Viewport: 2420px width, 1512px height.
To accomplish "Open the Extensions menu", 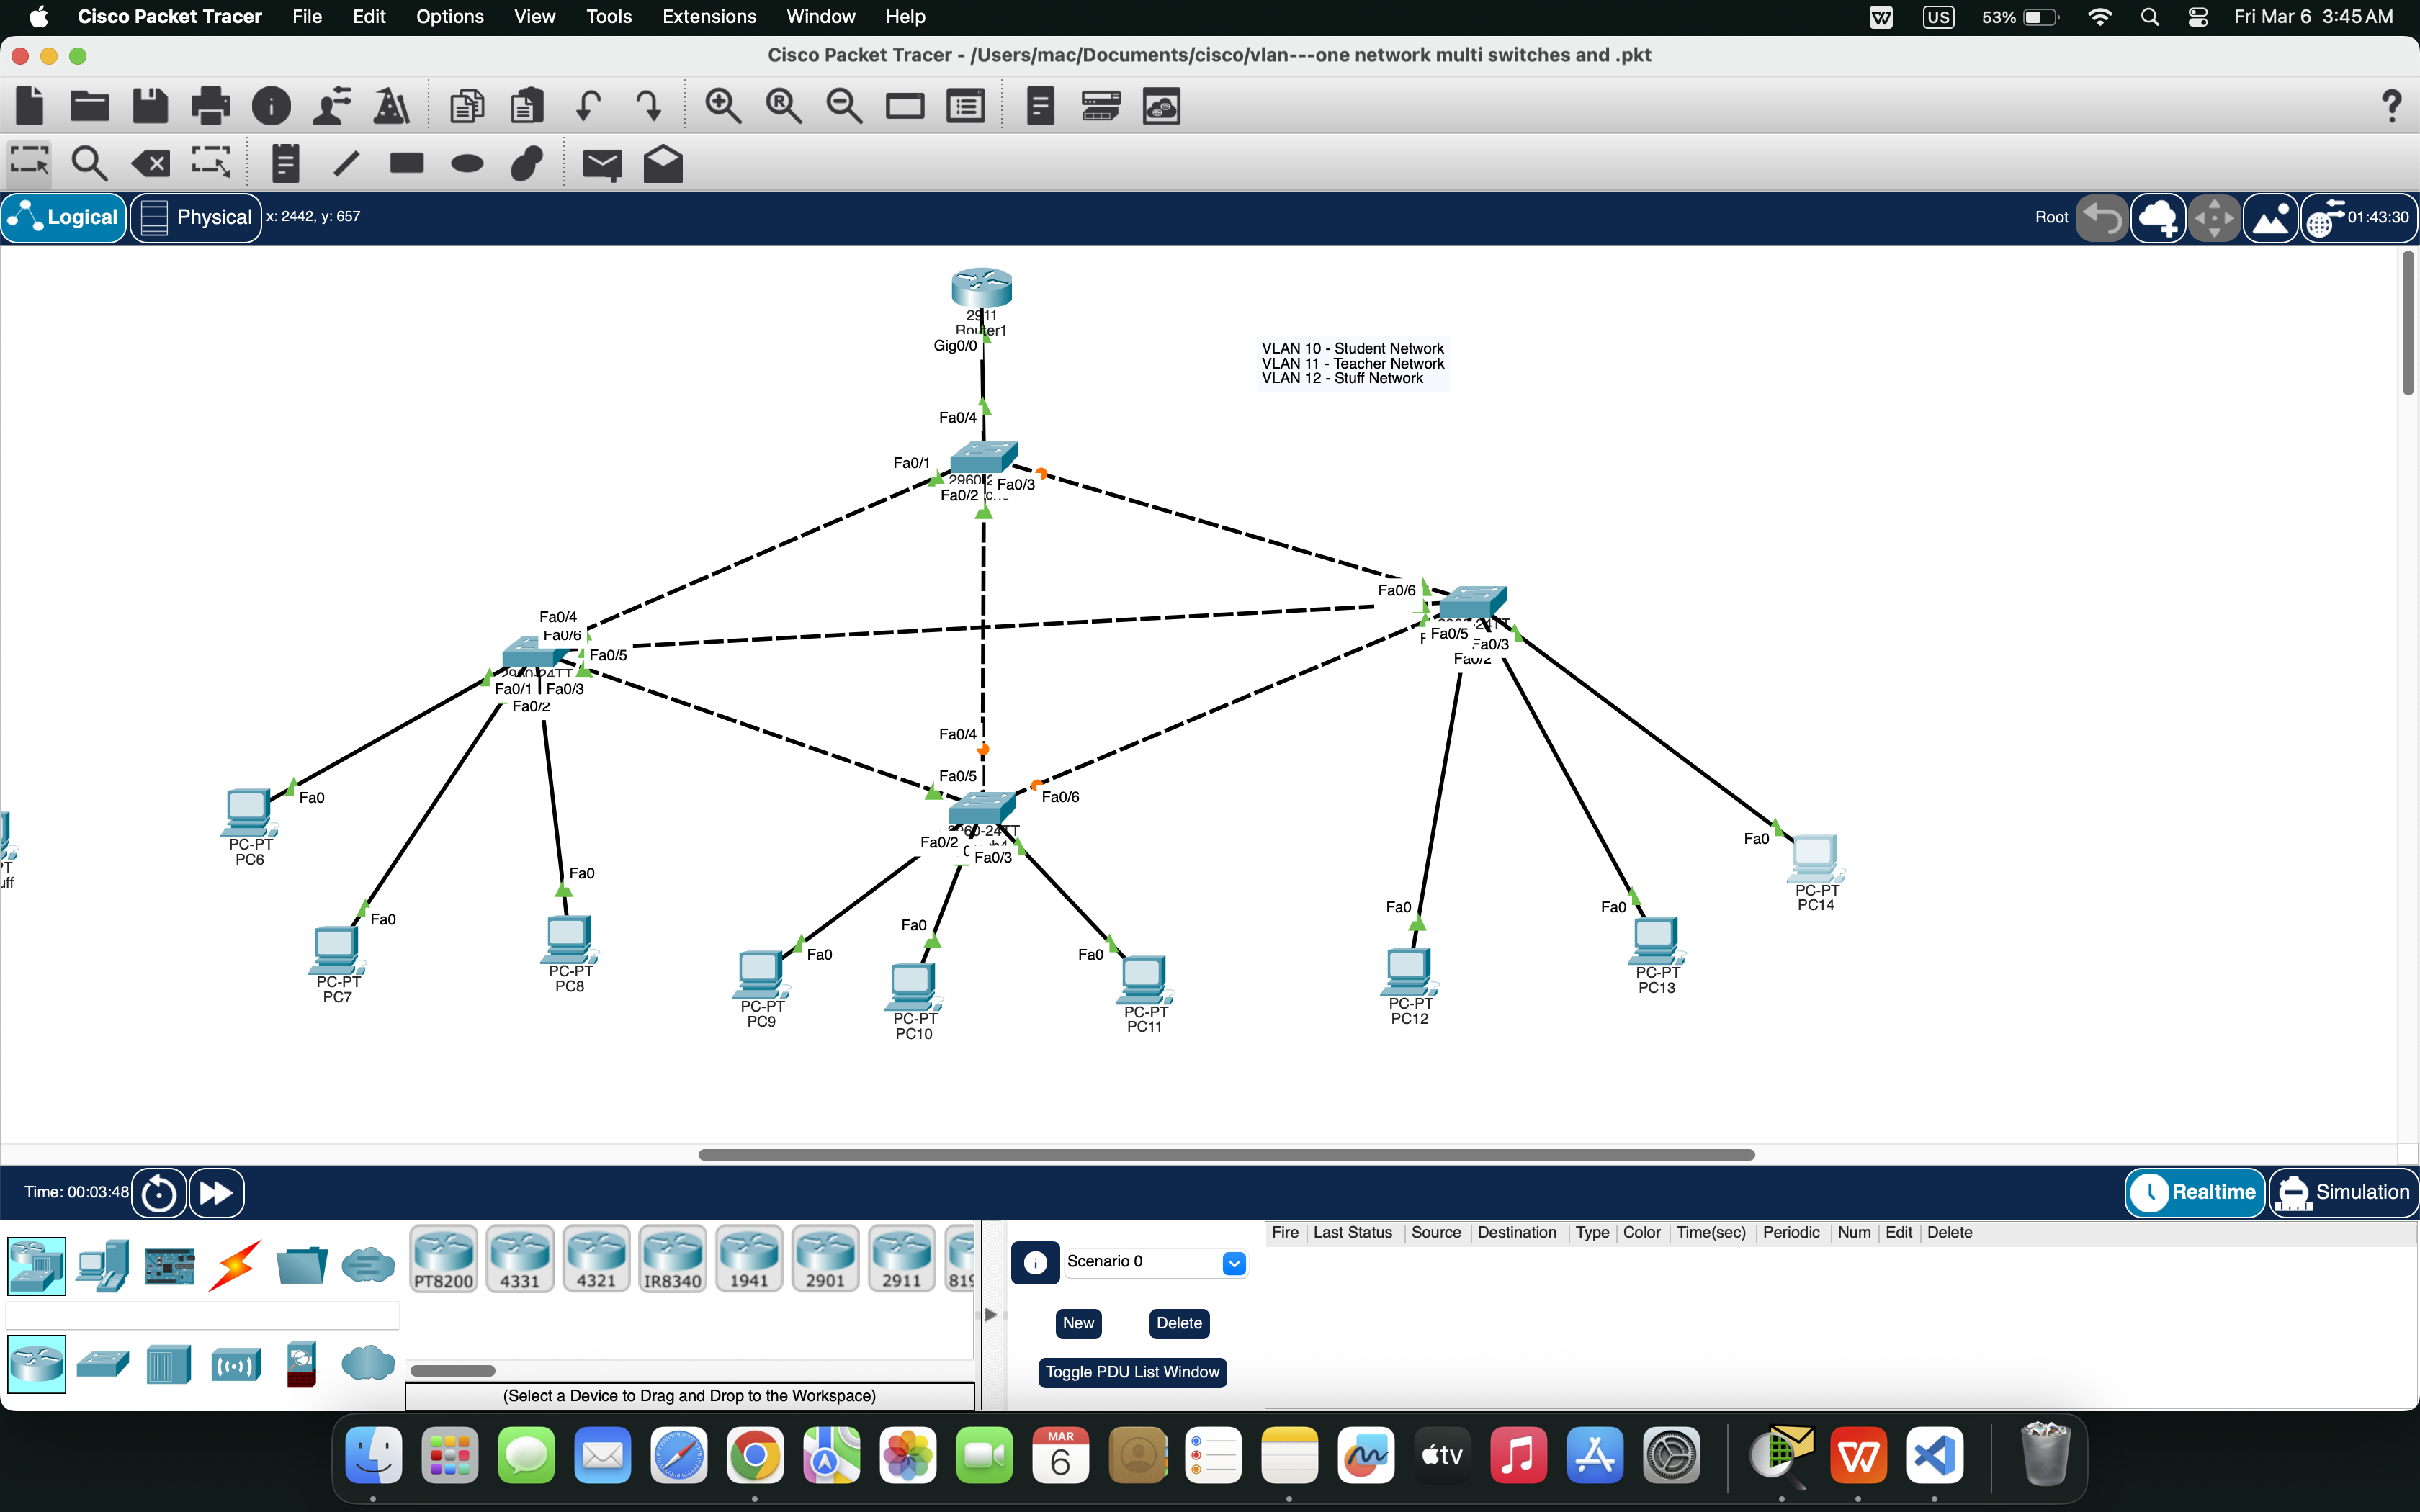I will pyautogui.click(x=708, y=16).
